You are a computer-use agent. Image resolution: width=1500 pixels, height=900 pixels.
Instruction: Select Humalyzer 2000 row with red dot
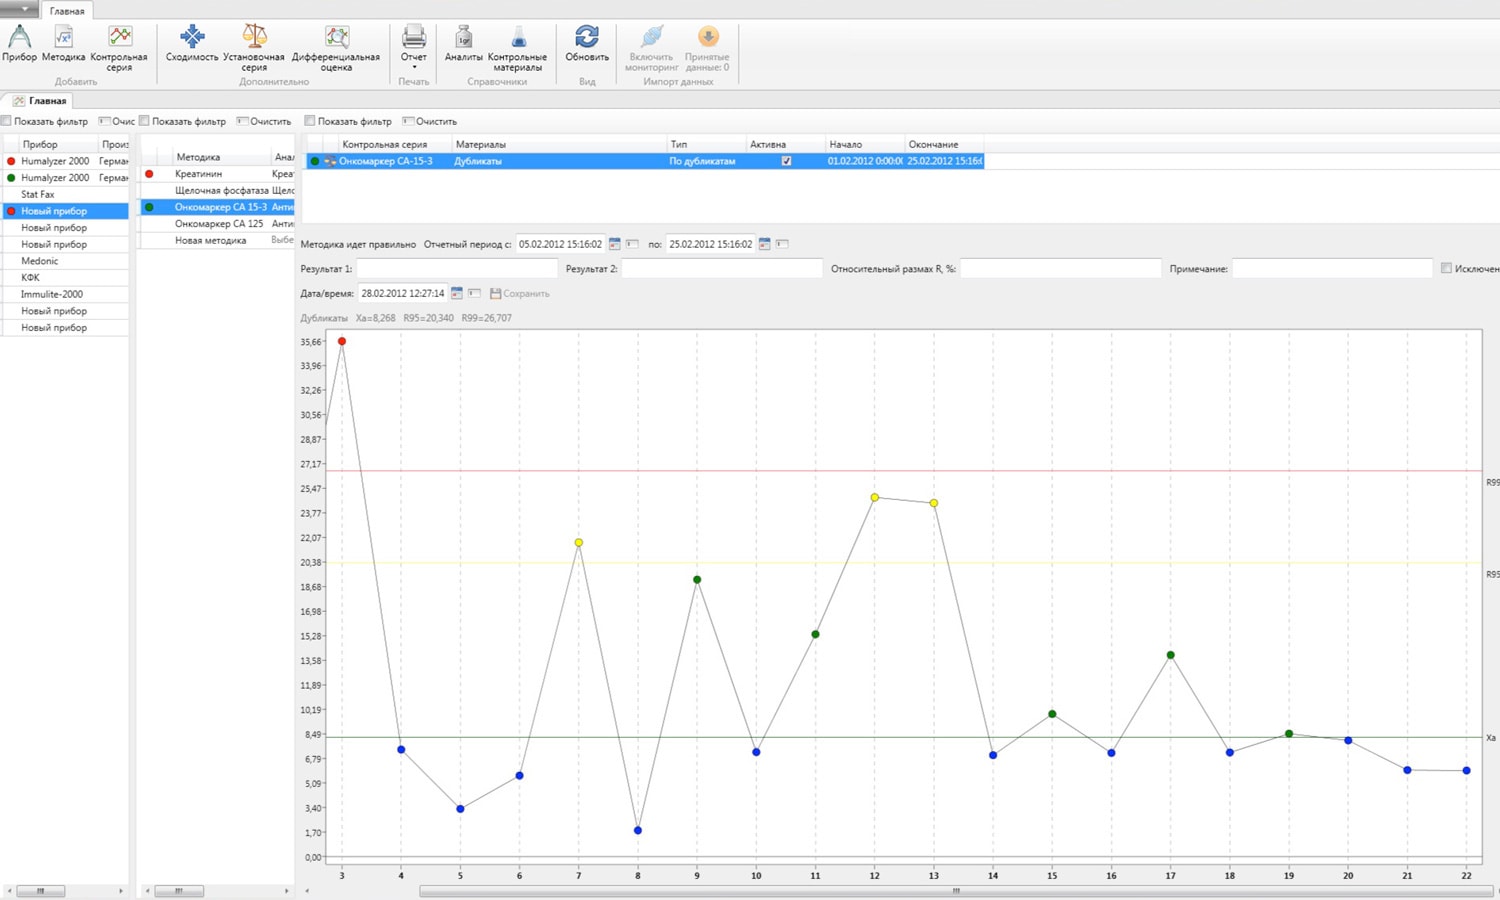[65, 161]
